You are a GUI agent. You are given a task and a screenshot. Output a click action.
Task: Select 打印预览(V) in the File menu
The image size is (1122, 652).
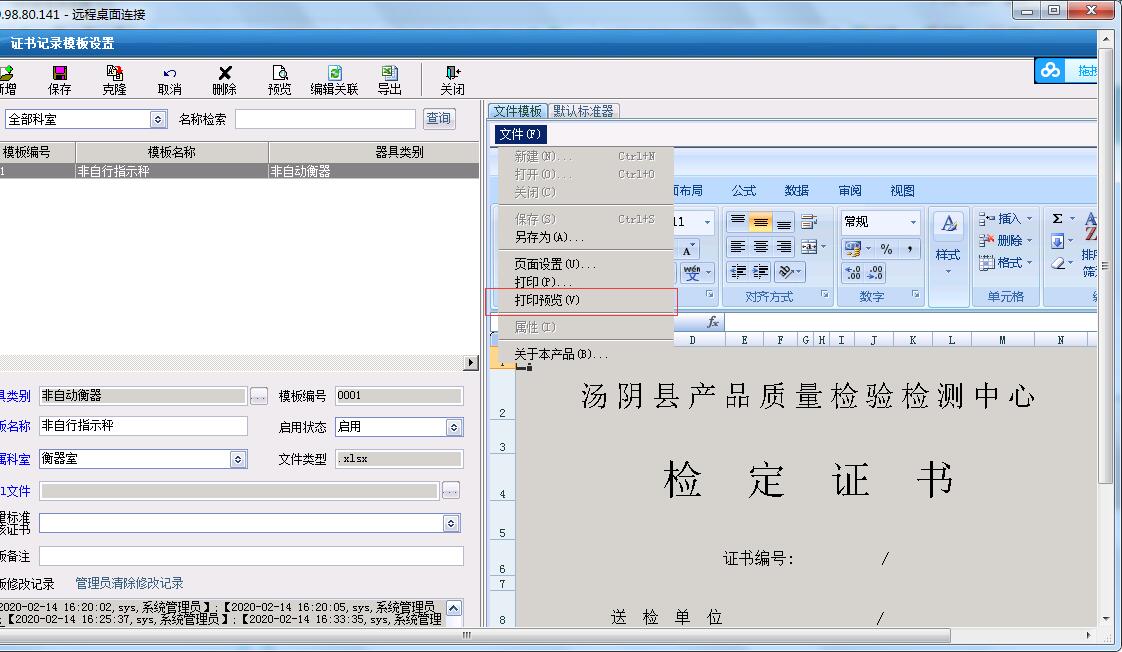coord(547,301)
